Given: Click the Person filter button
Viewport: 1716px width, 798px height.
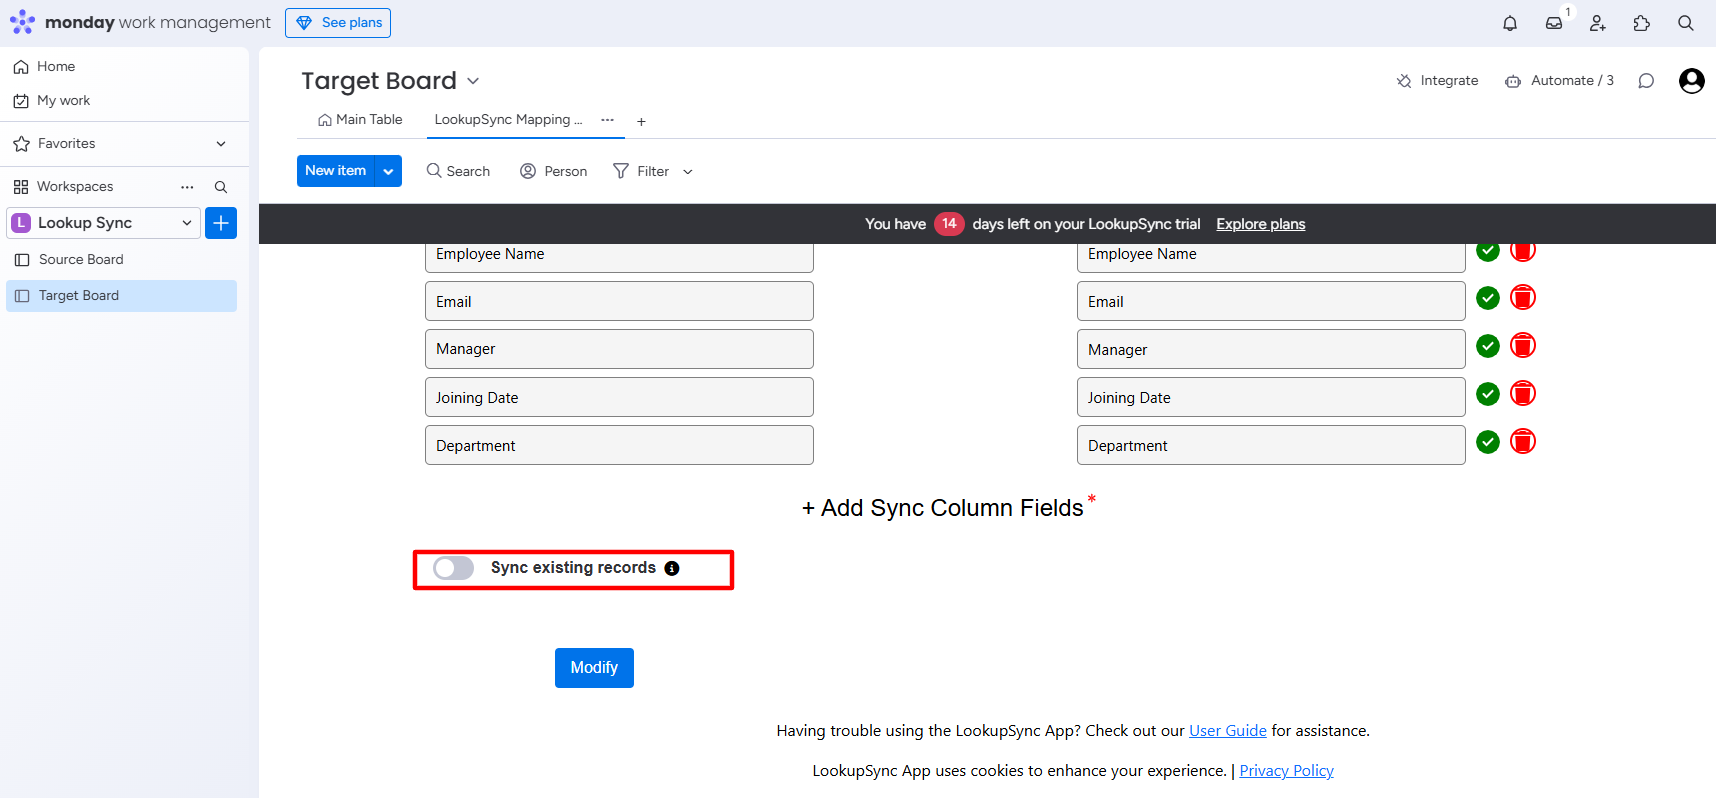Looking at the screenshot, I should (554, 172).
